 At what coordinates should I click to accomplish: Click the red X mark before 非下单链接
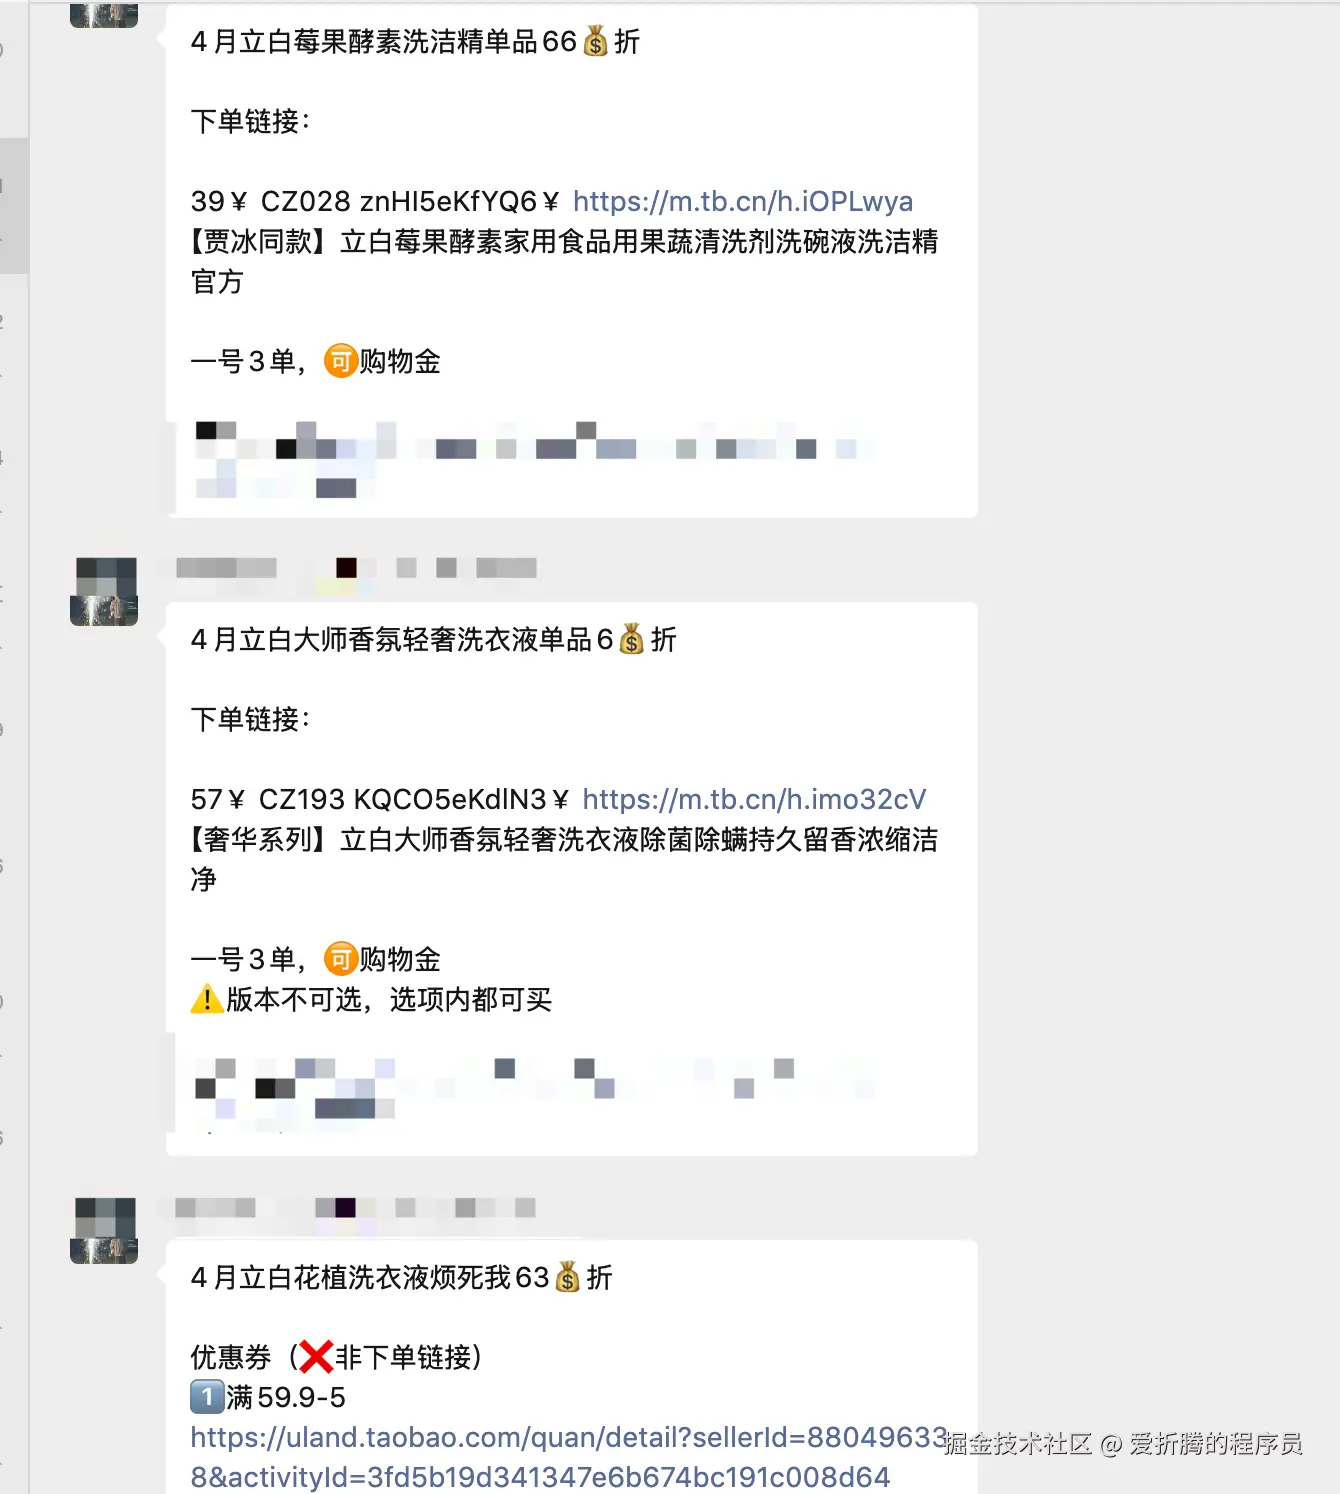coord(316,1357)
